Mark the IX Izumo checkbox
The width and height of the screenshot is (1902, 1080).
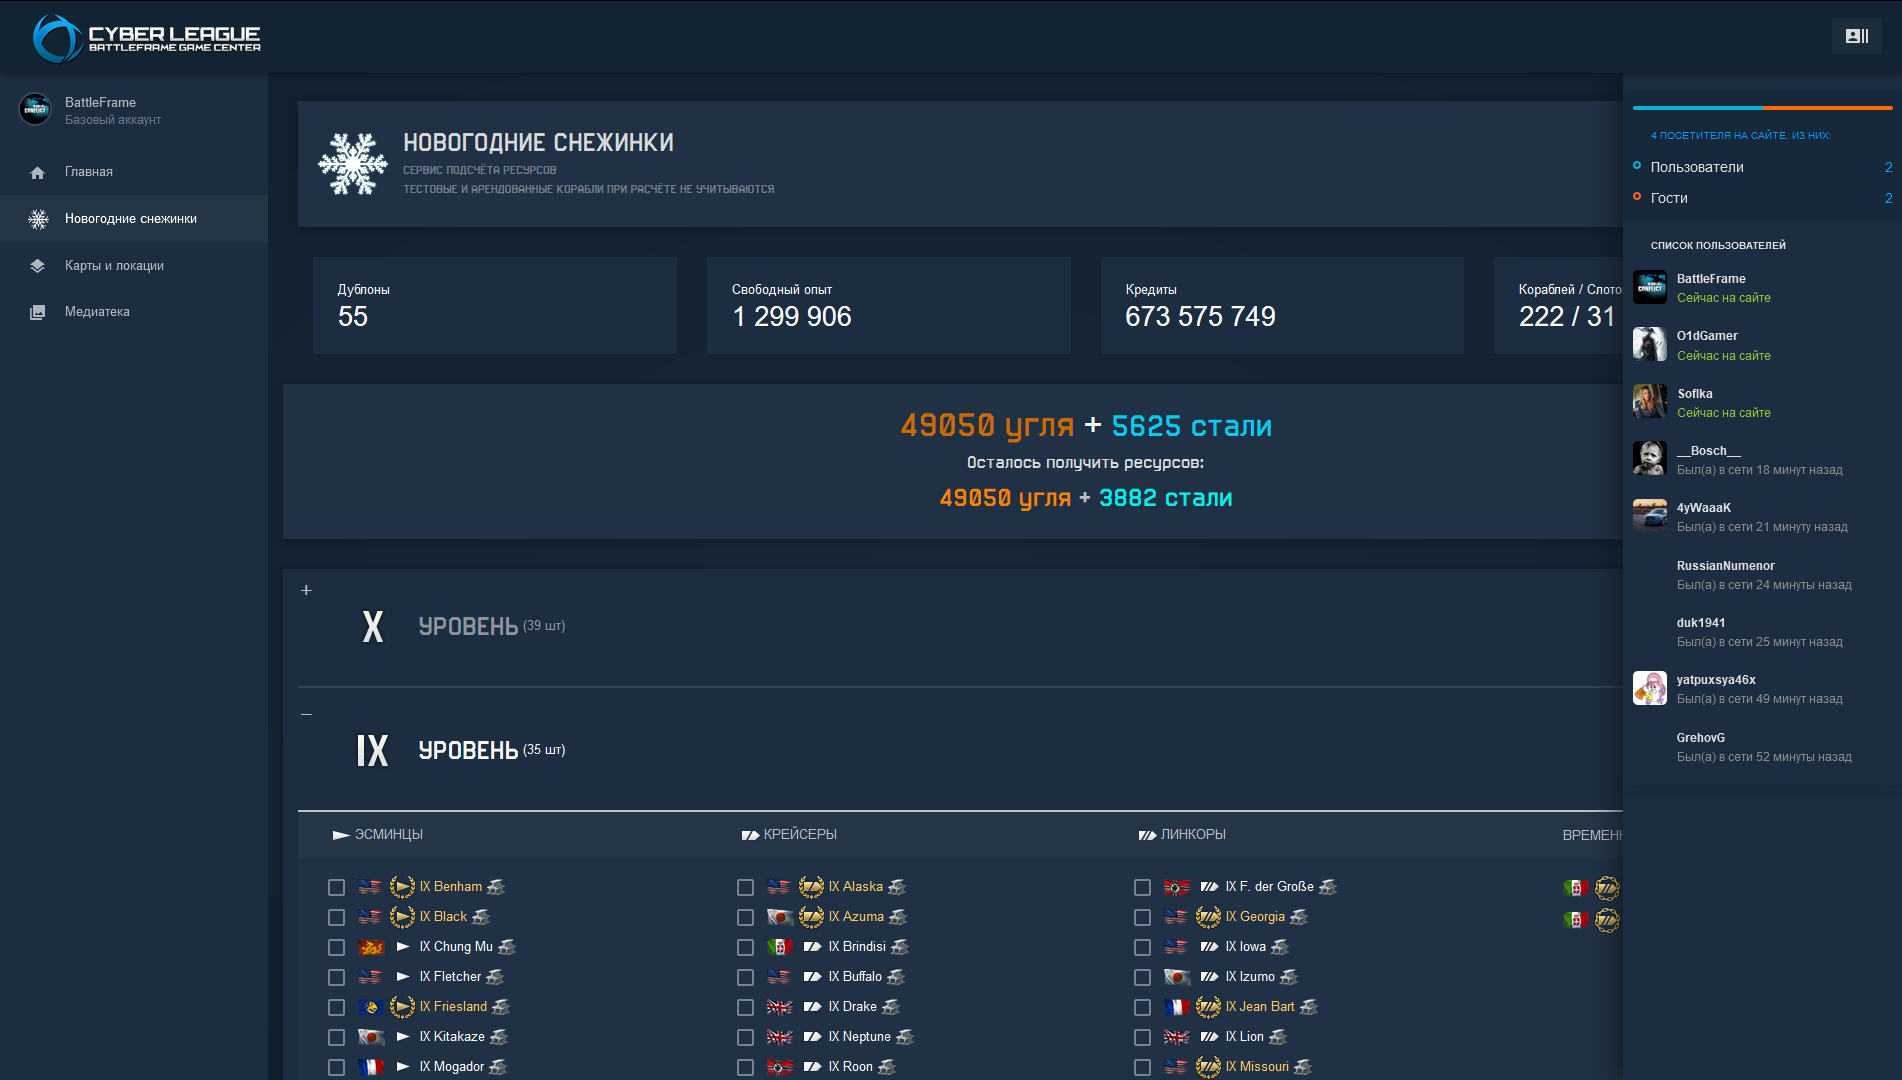click(x=1142, y=978)
